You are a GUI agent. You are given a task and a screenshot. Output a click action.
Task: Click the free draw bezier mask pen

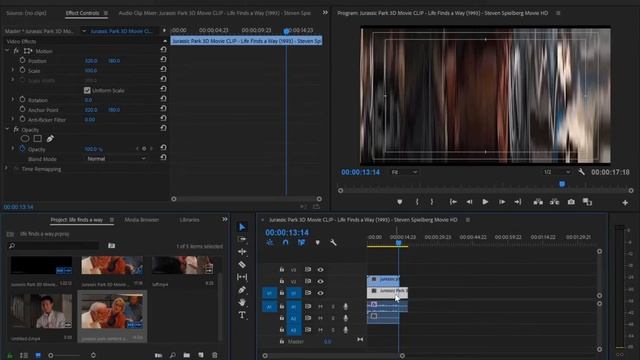point(50,139)
